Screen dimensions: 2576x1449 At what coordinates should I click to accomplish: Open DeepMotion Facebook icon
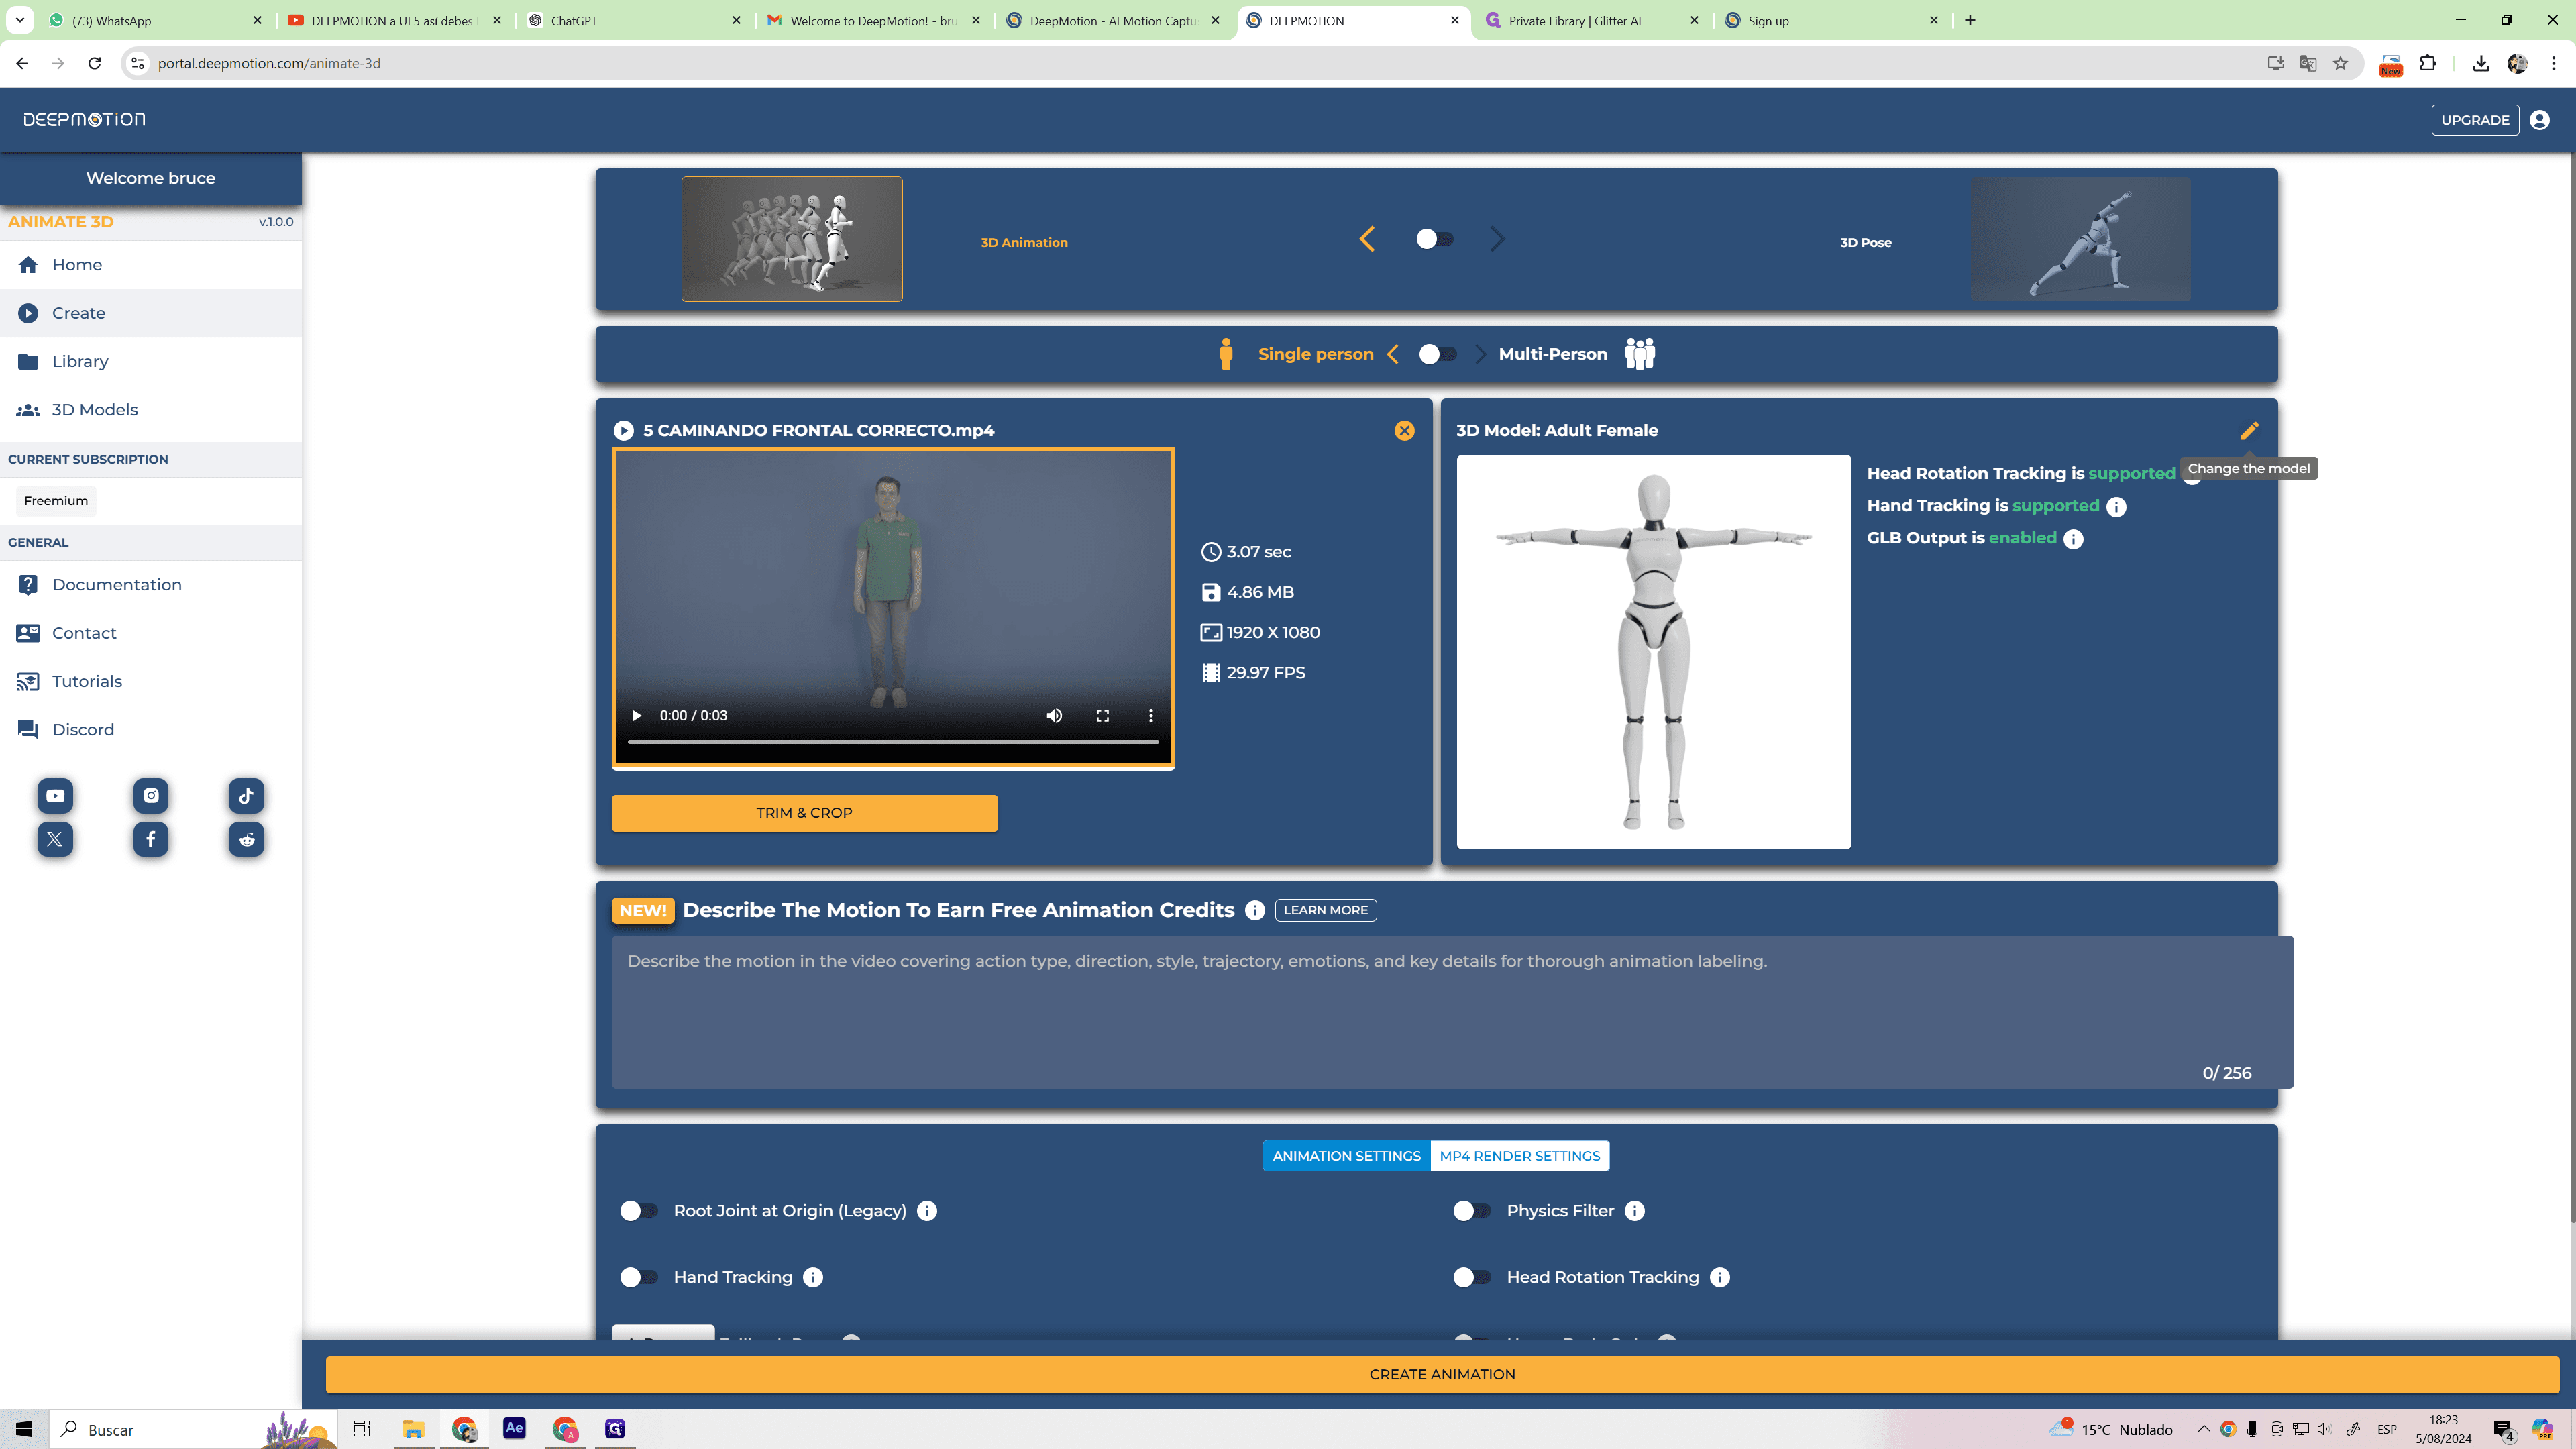coord(151,839)
